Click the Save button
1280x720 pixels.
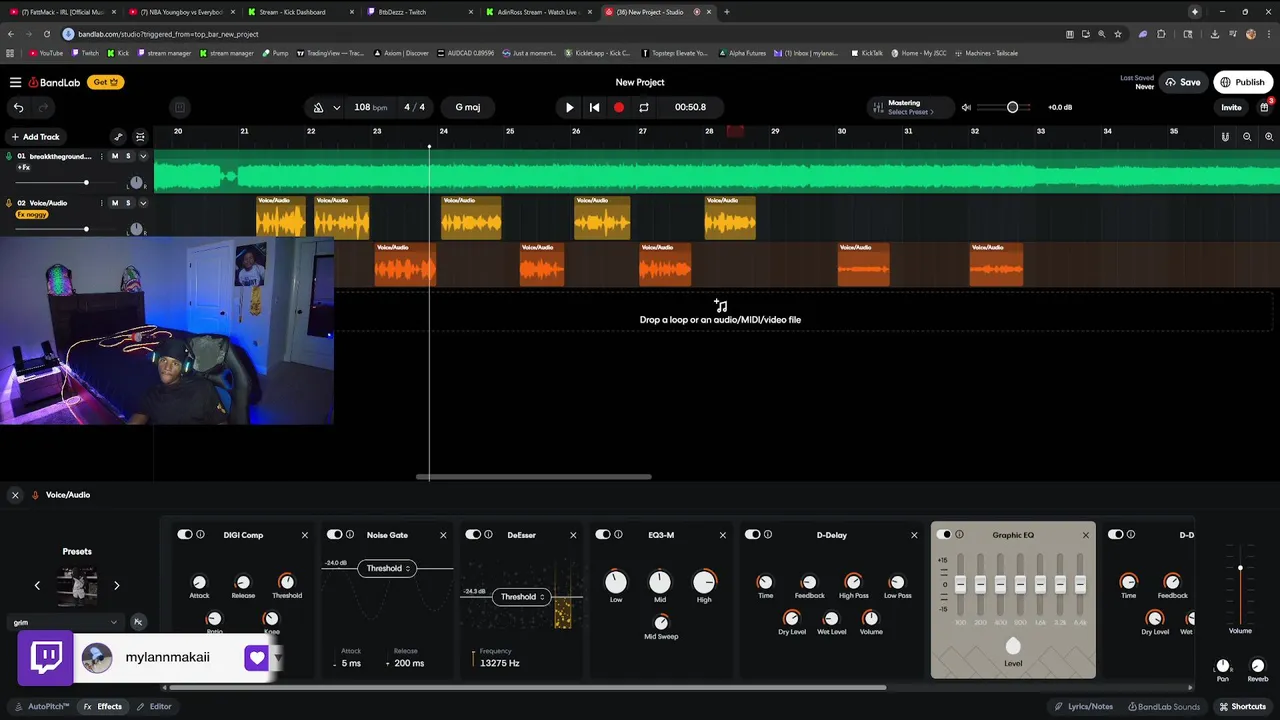click(1183, 83)
